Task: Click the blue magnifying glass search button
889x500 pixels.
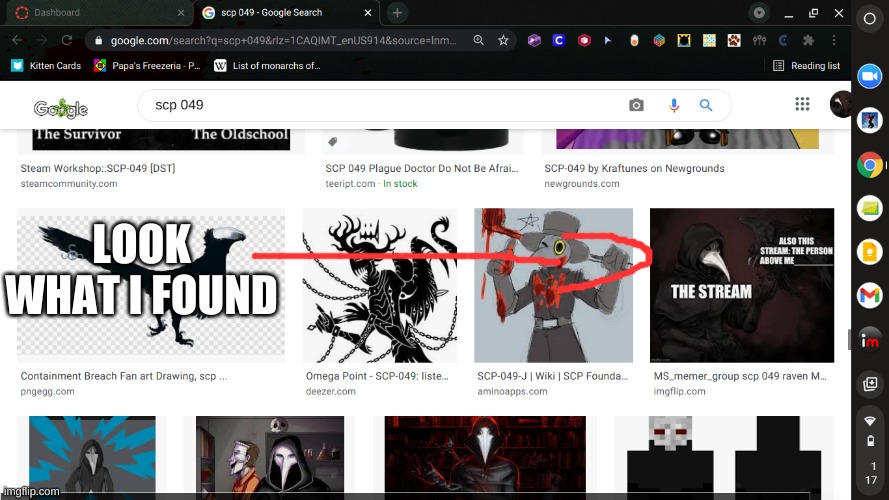Action: (706, 105)
